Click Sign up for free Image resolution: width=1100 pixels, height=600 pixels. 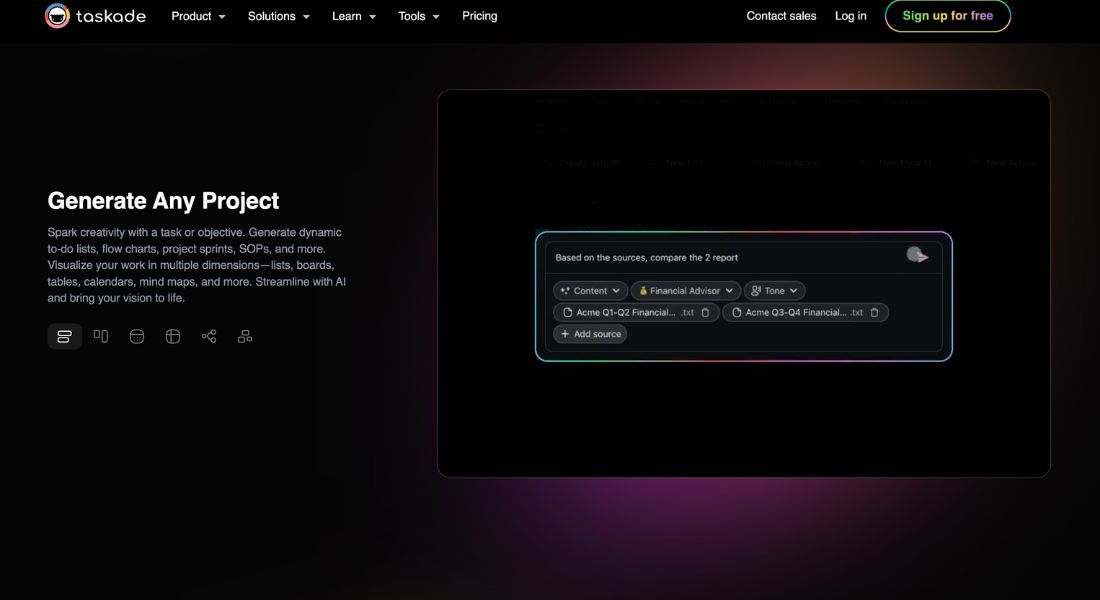(948, 15)
